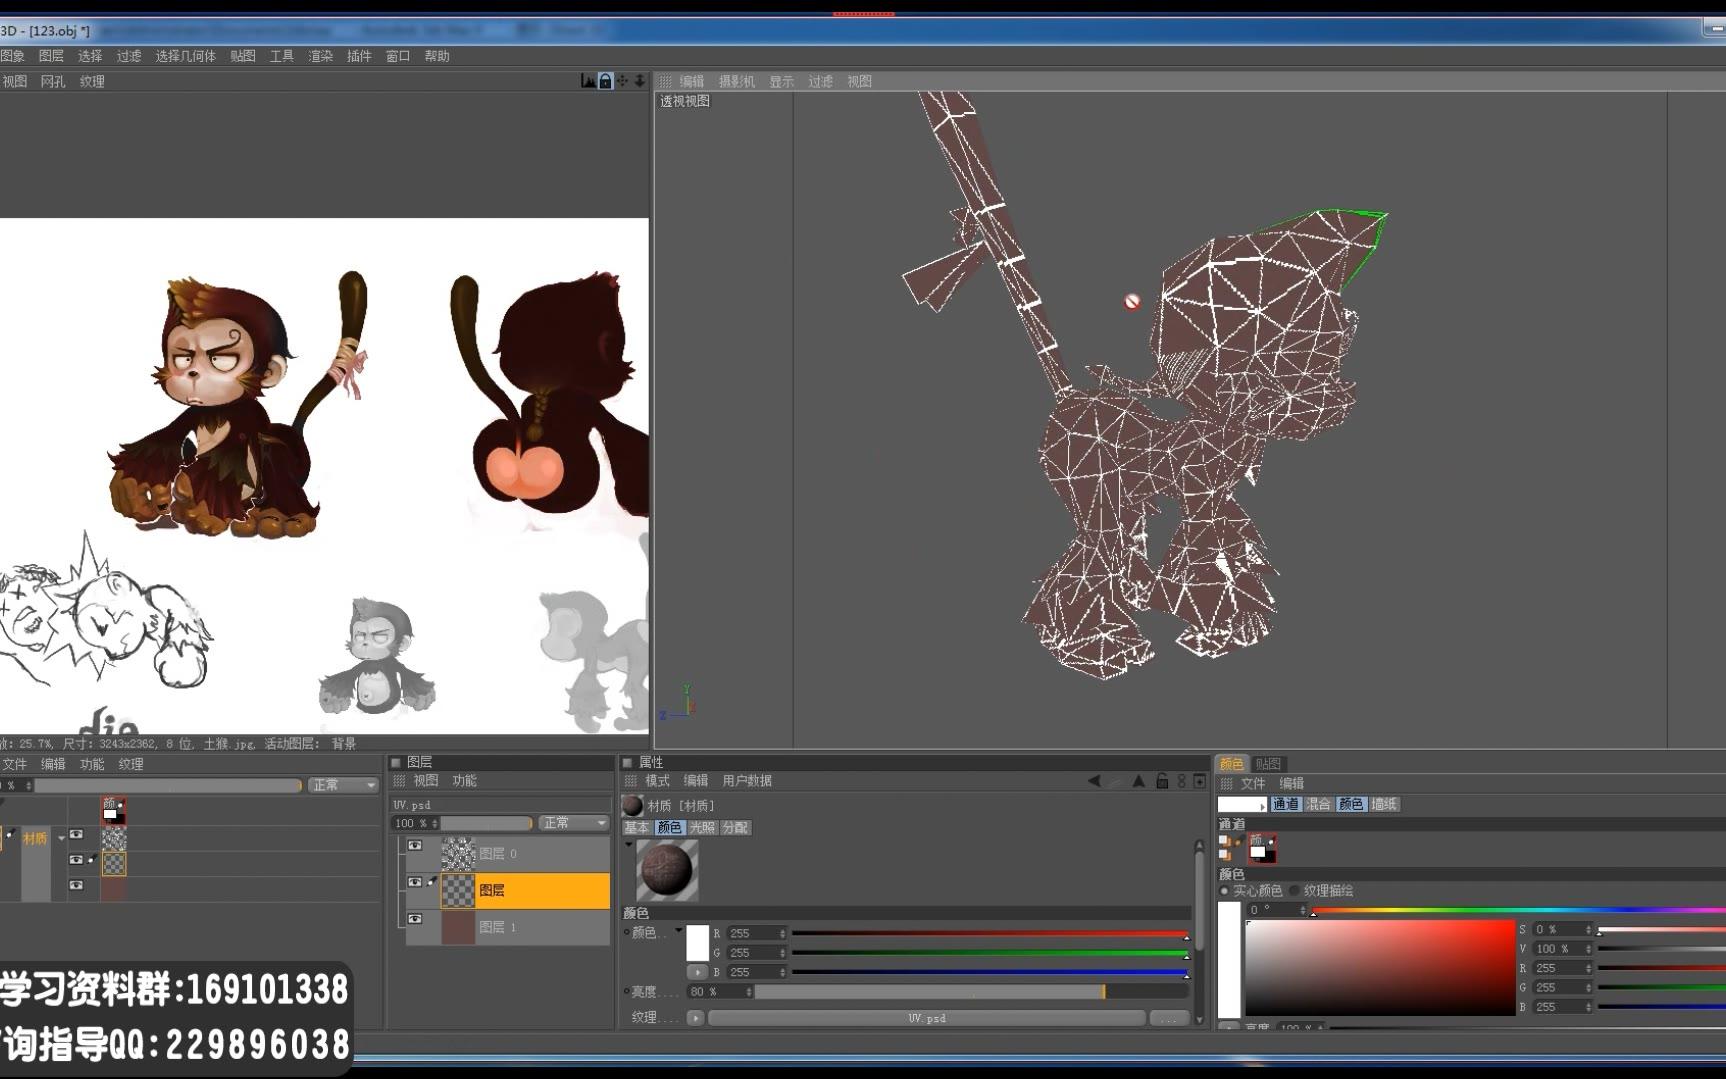Click the histogram icon in texture view header
The height and width of the screenshot is (1079, 1726).
588,81
